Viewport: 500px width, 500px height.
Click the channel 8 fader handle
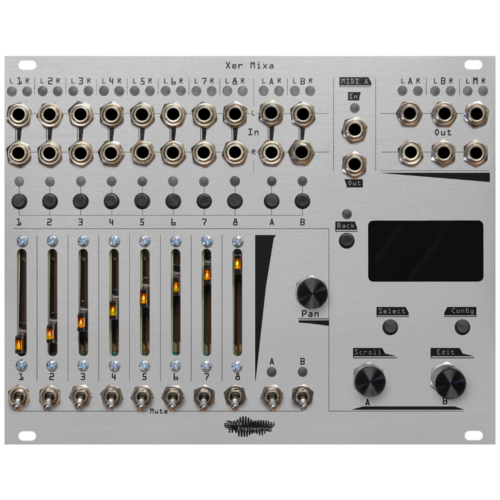point(237,264)
